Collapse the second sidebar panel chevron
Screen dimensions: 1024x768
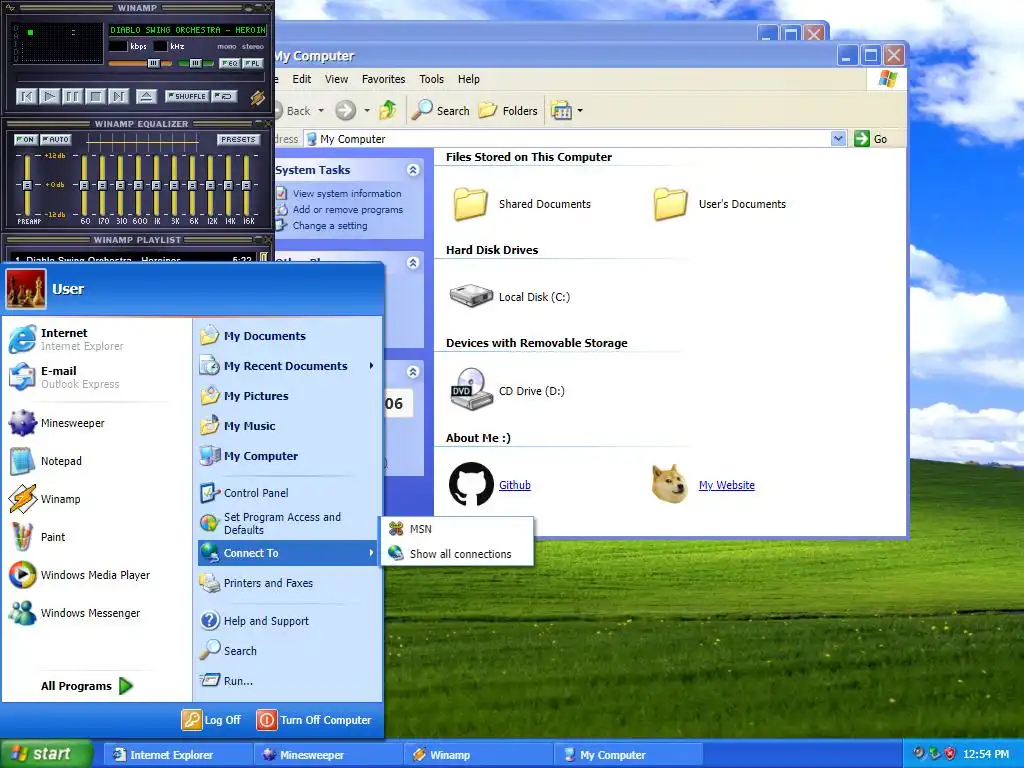413,263
